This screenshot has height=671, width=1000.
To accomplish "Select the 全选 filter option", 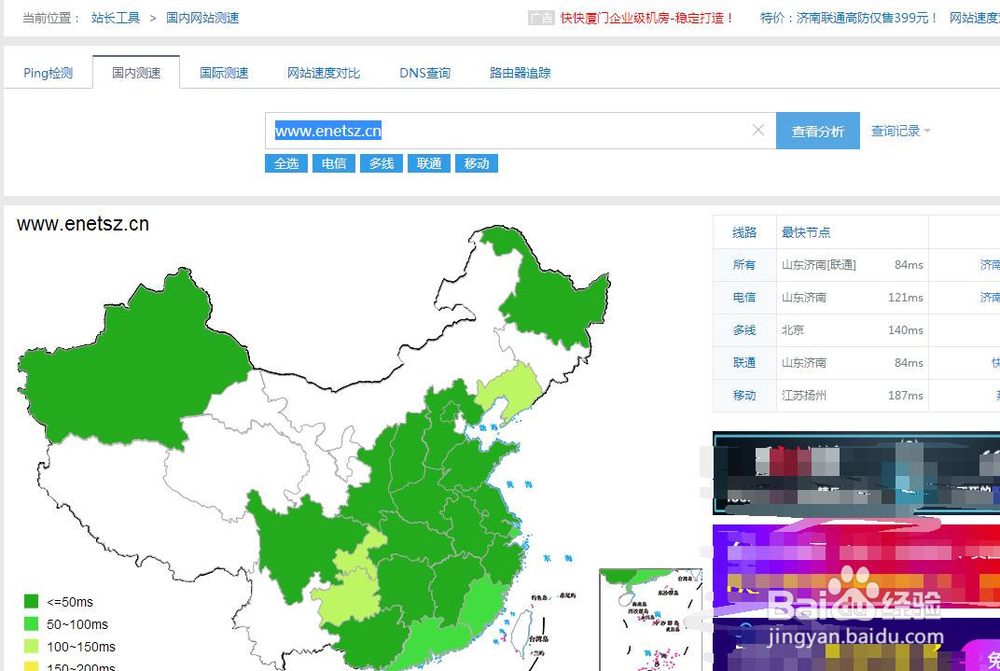I will (x=286, y=163).
